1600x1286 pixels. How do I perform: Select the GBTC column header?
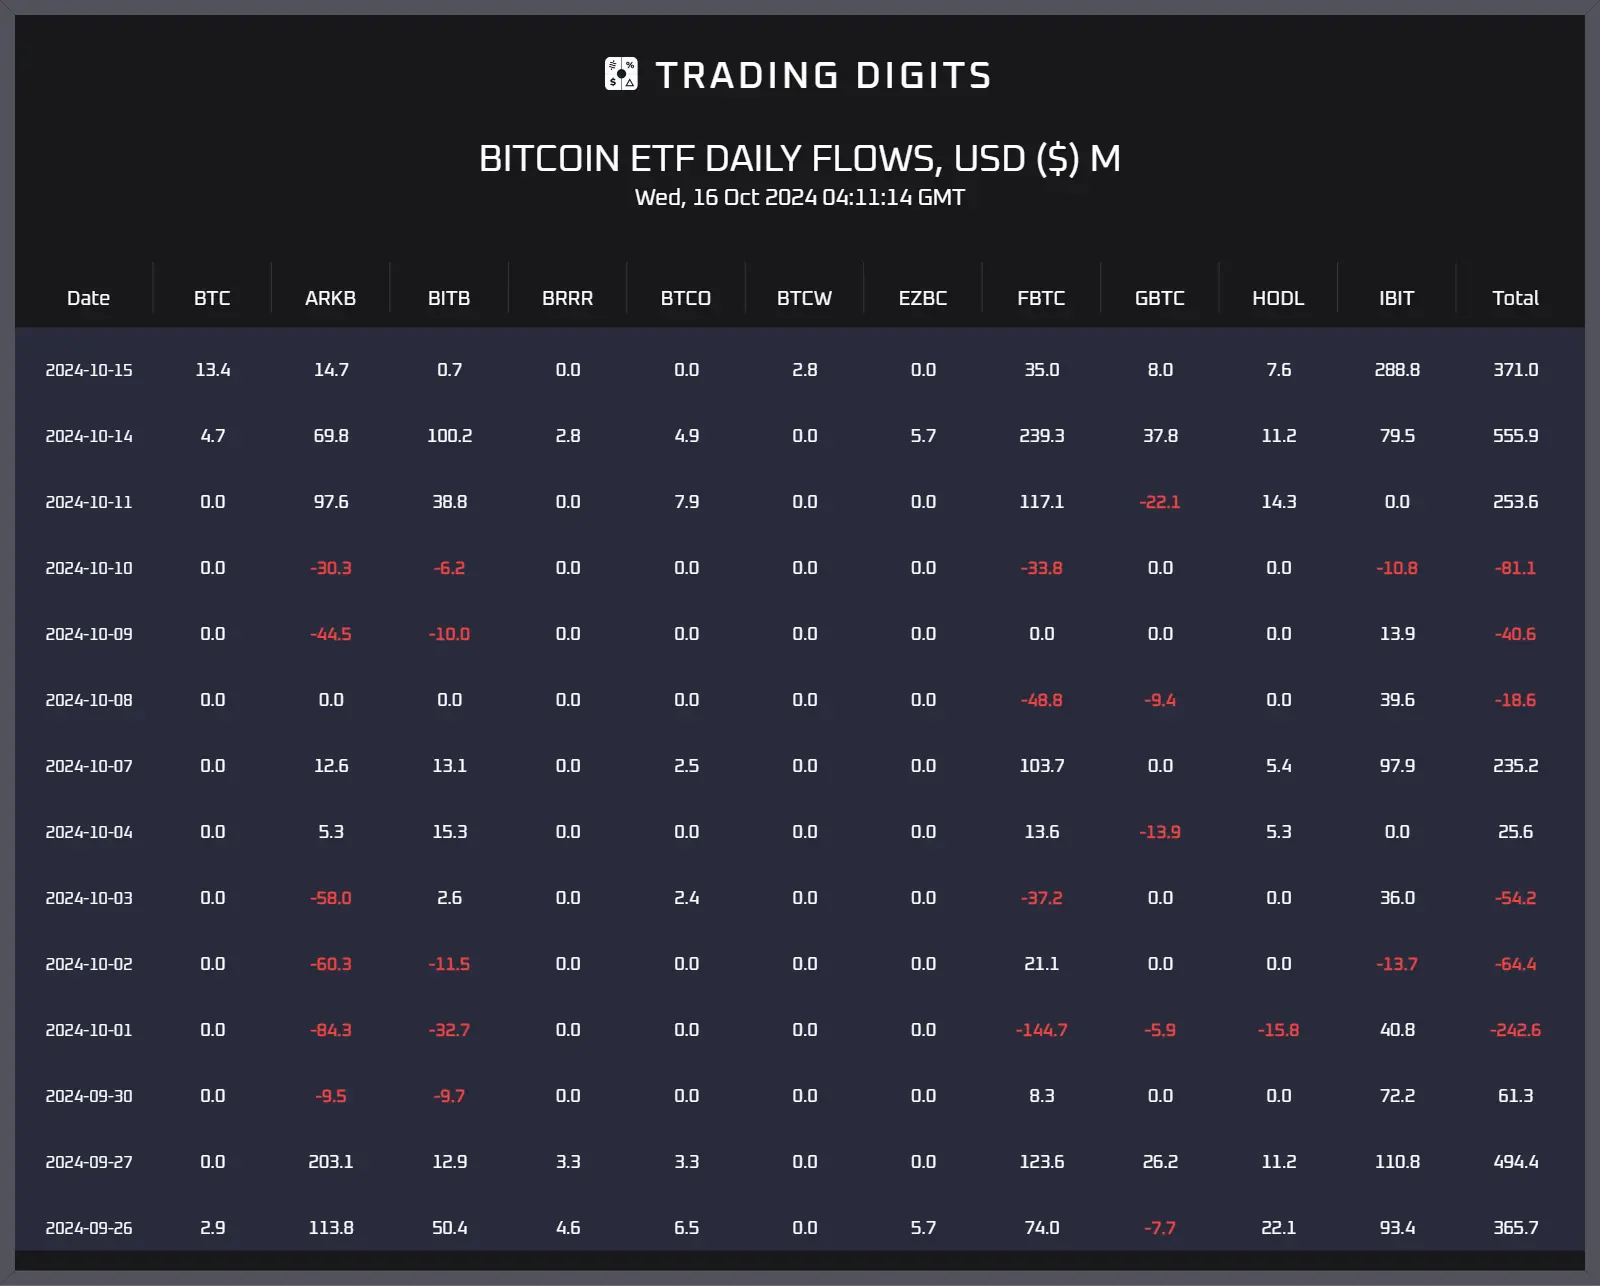(x=1160, y=298)
